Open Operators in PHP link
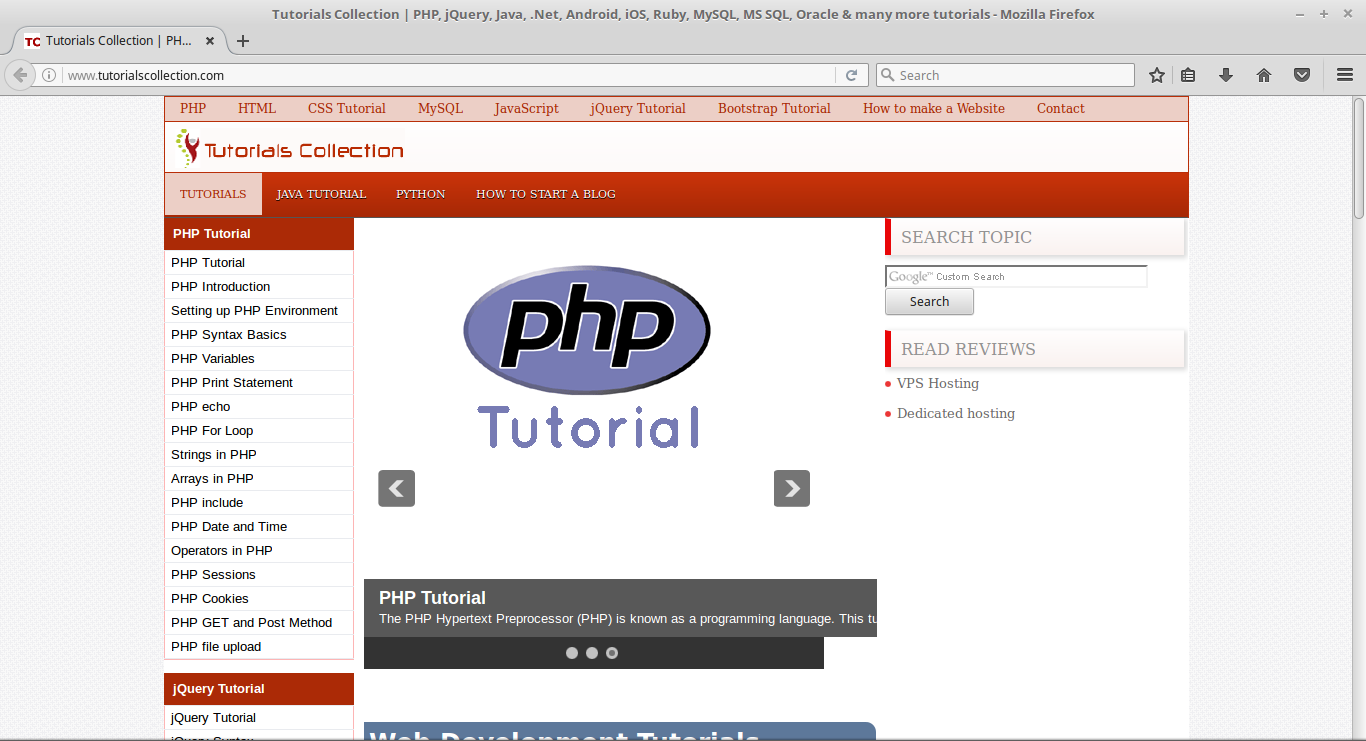 tap(221, 551)
